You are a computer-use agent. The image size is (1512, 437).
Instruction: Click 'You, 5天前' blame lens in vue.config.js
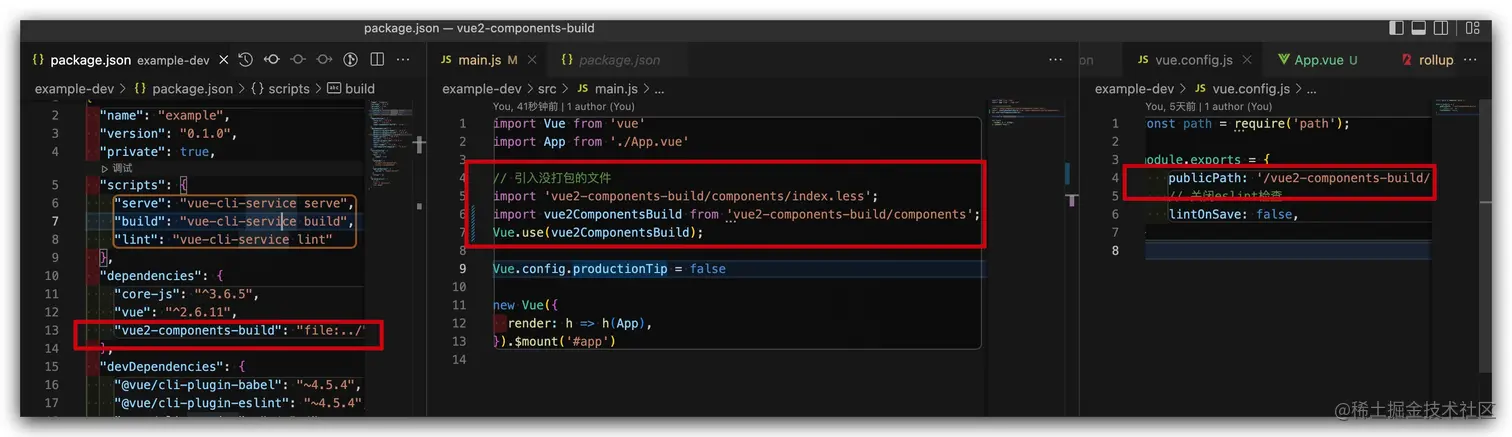point(1172,106)
